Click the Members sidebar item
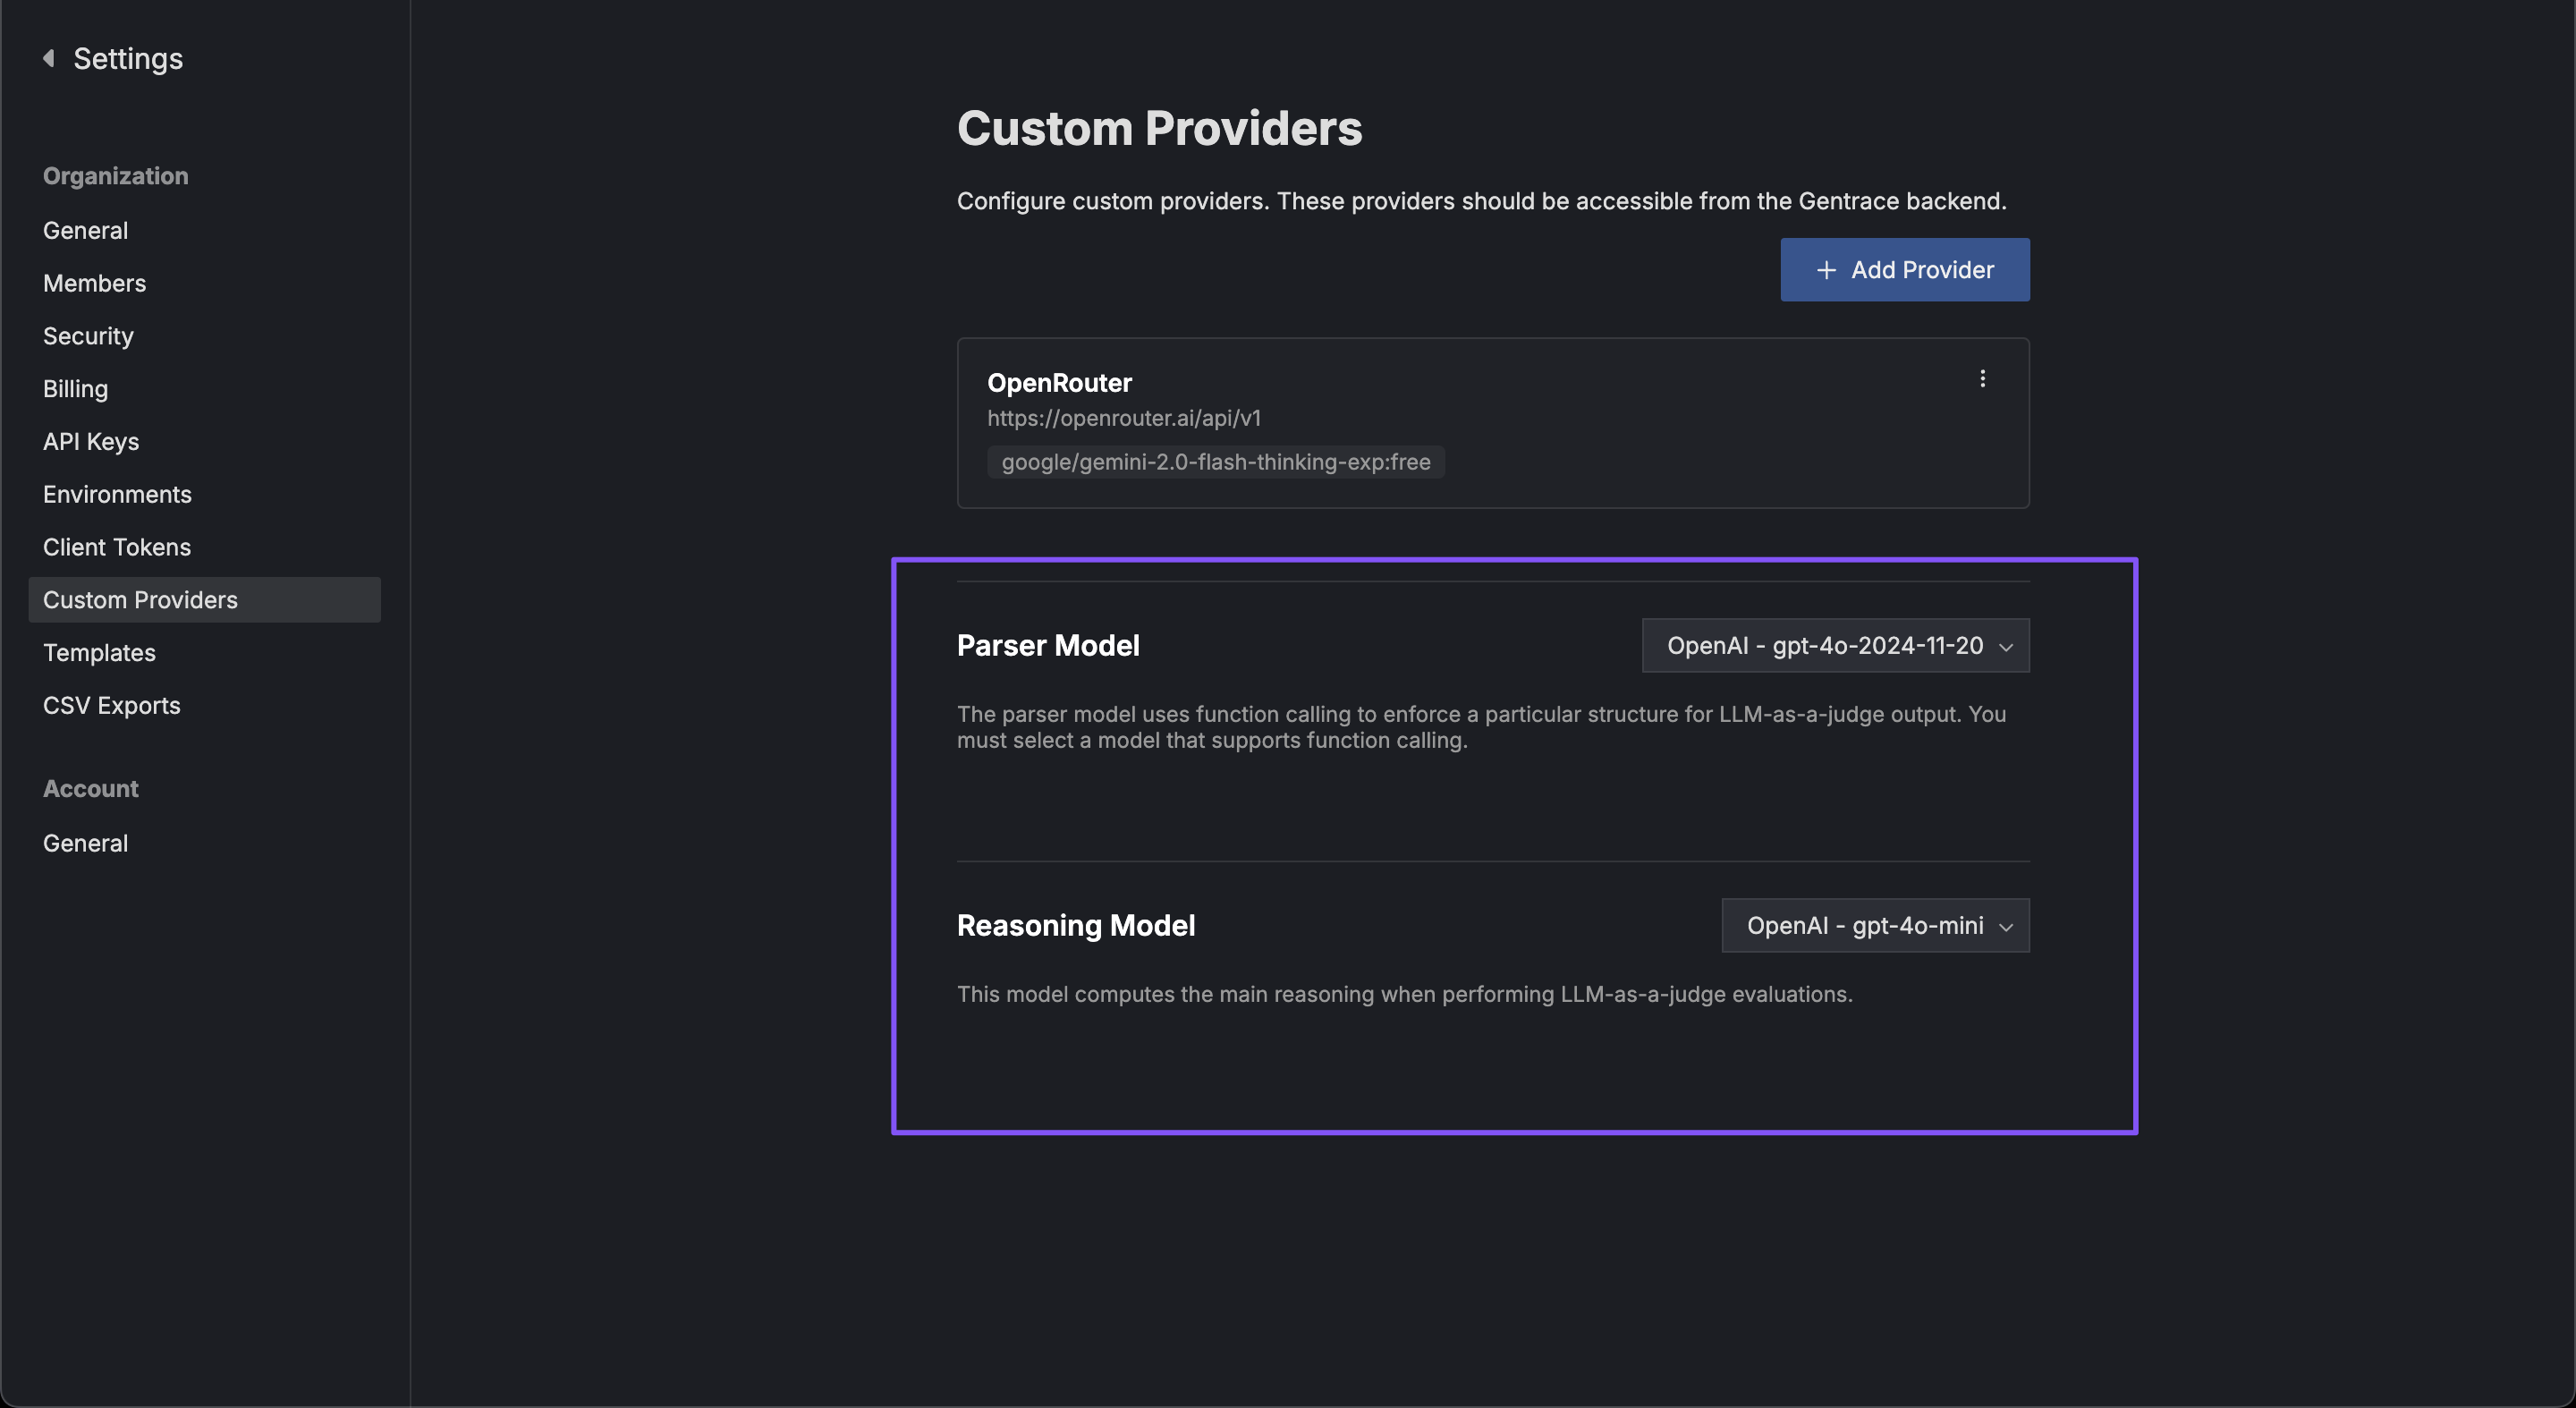The width and height of the screenshot is (2576, 1408). (x=94, y=283)
